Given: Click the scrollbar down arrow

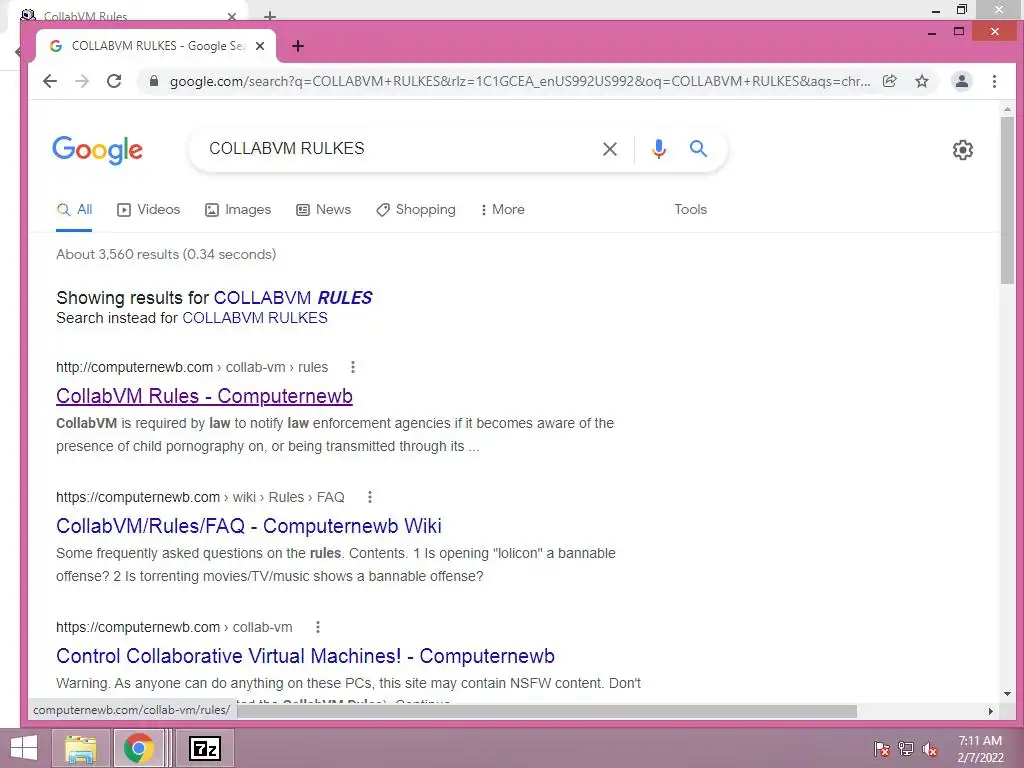Looking at the screenshot, I should pyautogui.click(x=1008, y=694).
